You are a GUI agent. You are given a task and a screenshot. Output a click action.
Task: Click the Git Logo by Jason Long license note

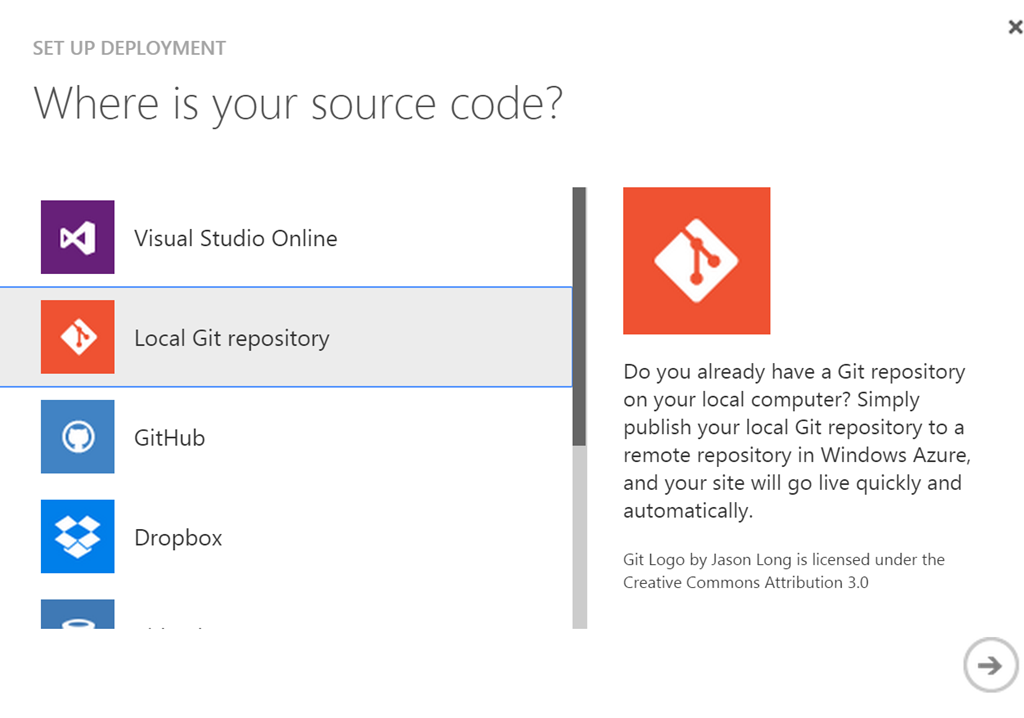click(784, 571)
